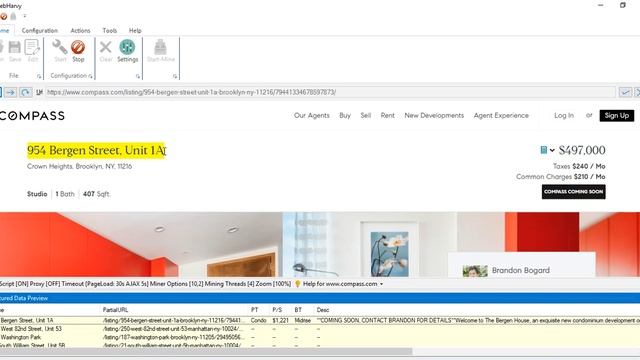
Task: Click the Brandon Bogard agent name
Action: (520, 270)
